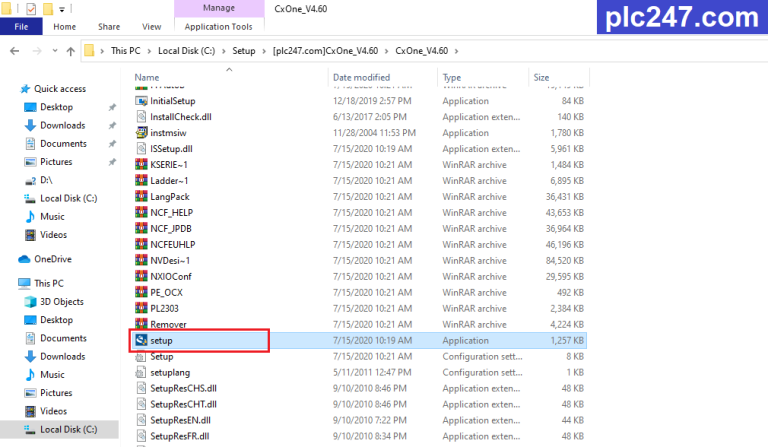
Task: Expand the chevron after This PC breadcrumb
Action: click(x=149, y=51)
